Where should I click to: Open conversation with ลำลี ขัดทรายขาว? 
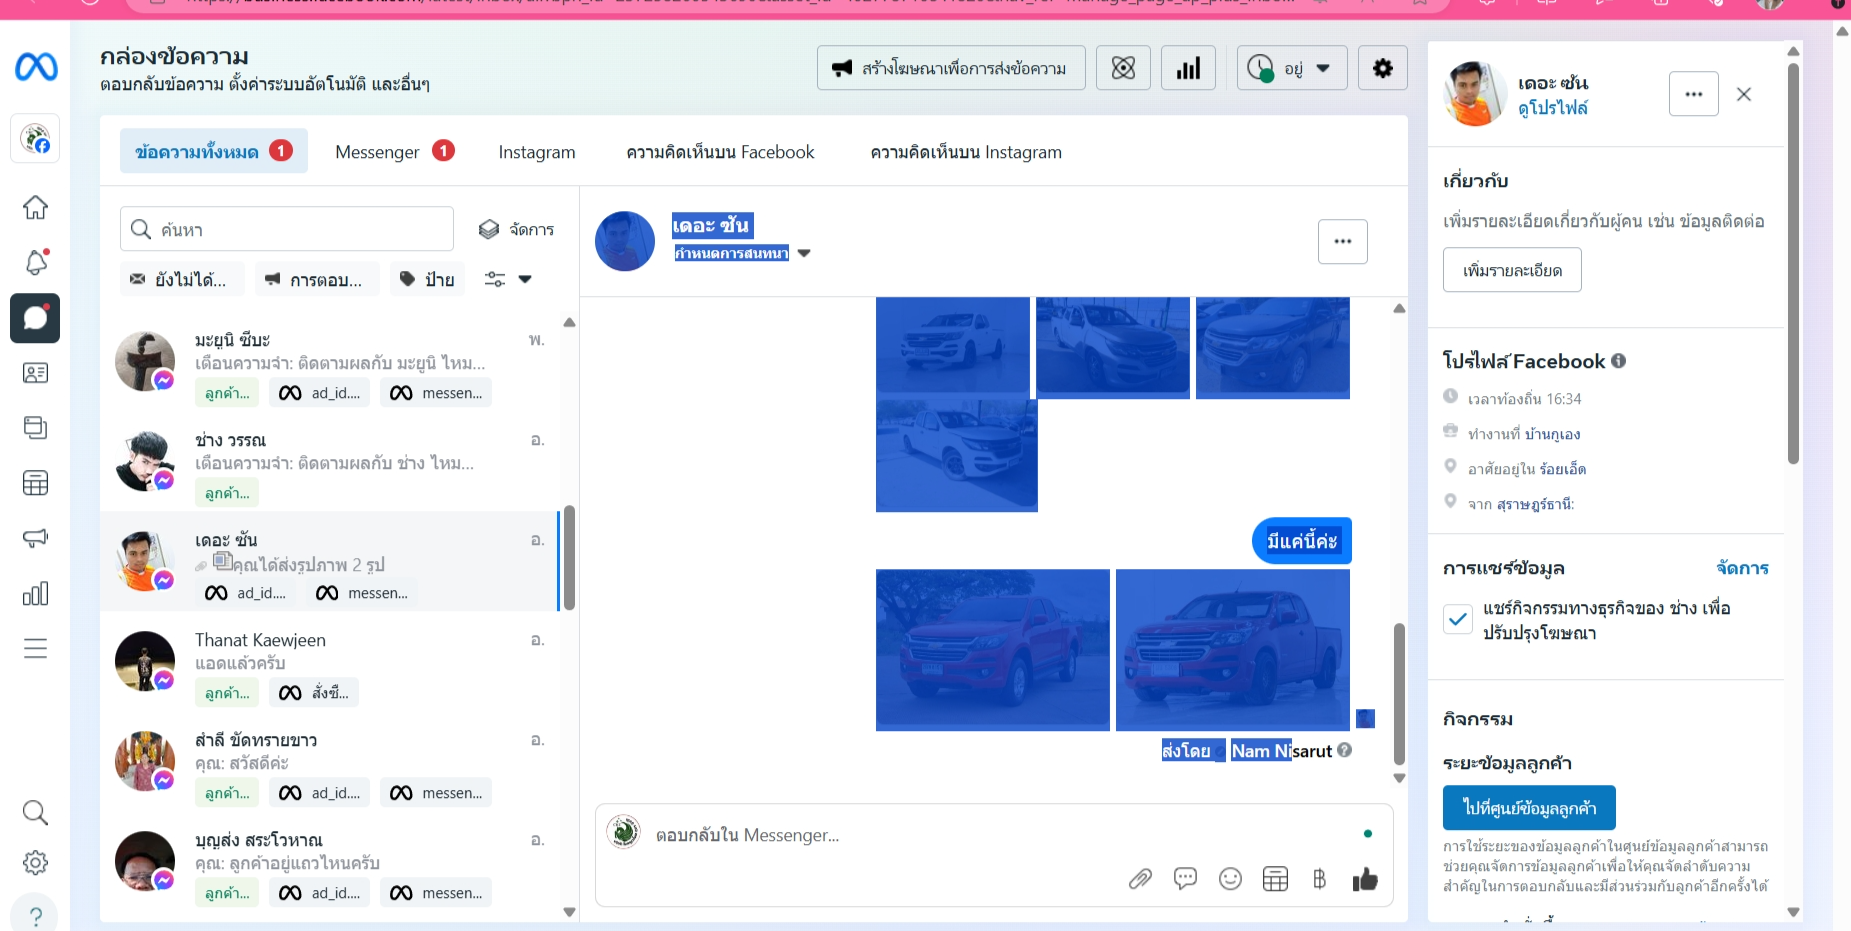pyautogui.click(x=329, y=761)
